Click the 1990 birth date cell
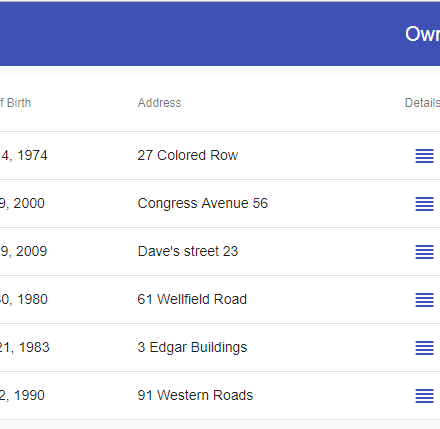 (22, 395)
